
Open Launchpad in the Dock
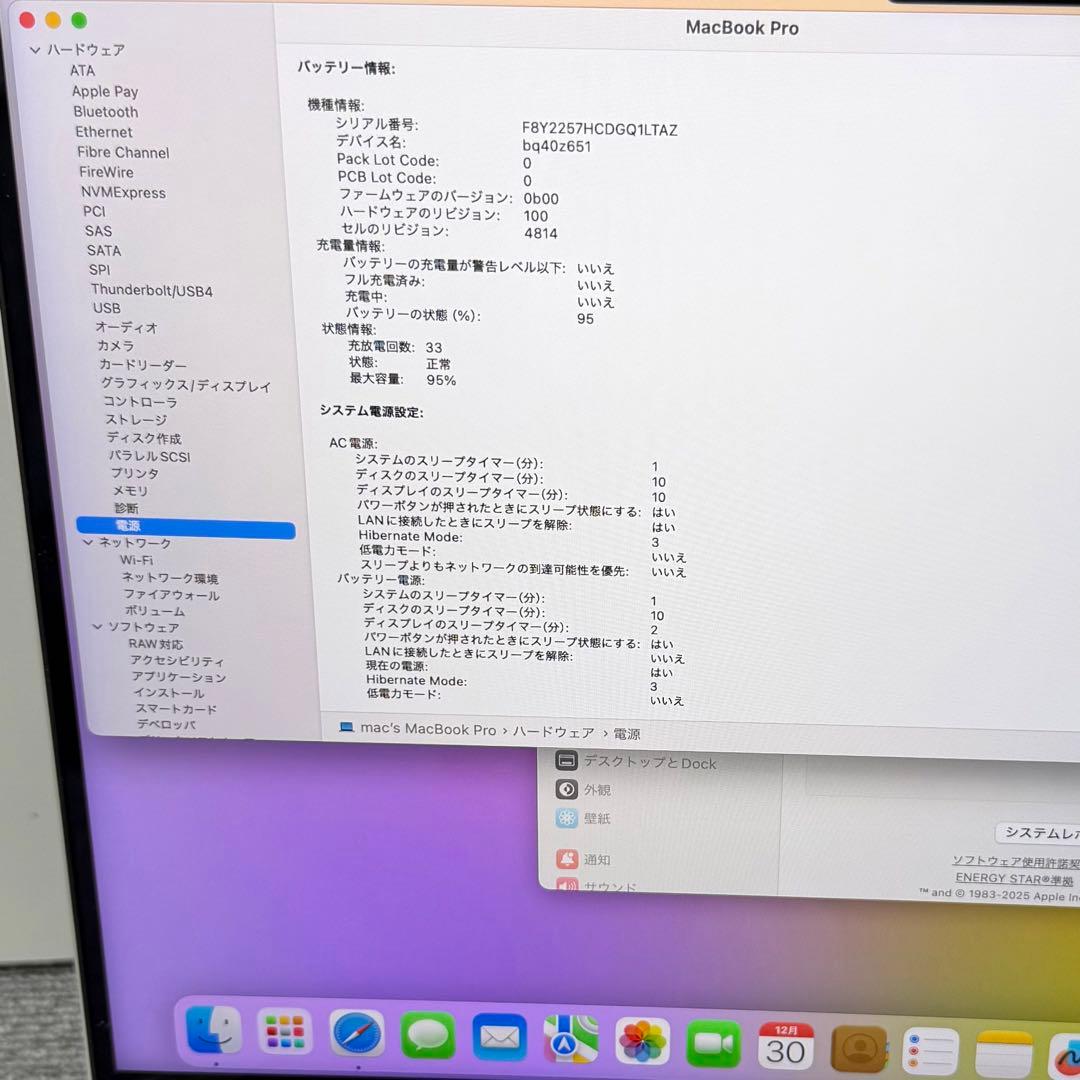[x=284, y=1032]
